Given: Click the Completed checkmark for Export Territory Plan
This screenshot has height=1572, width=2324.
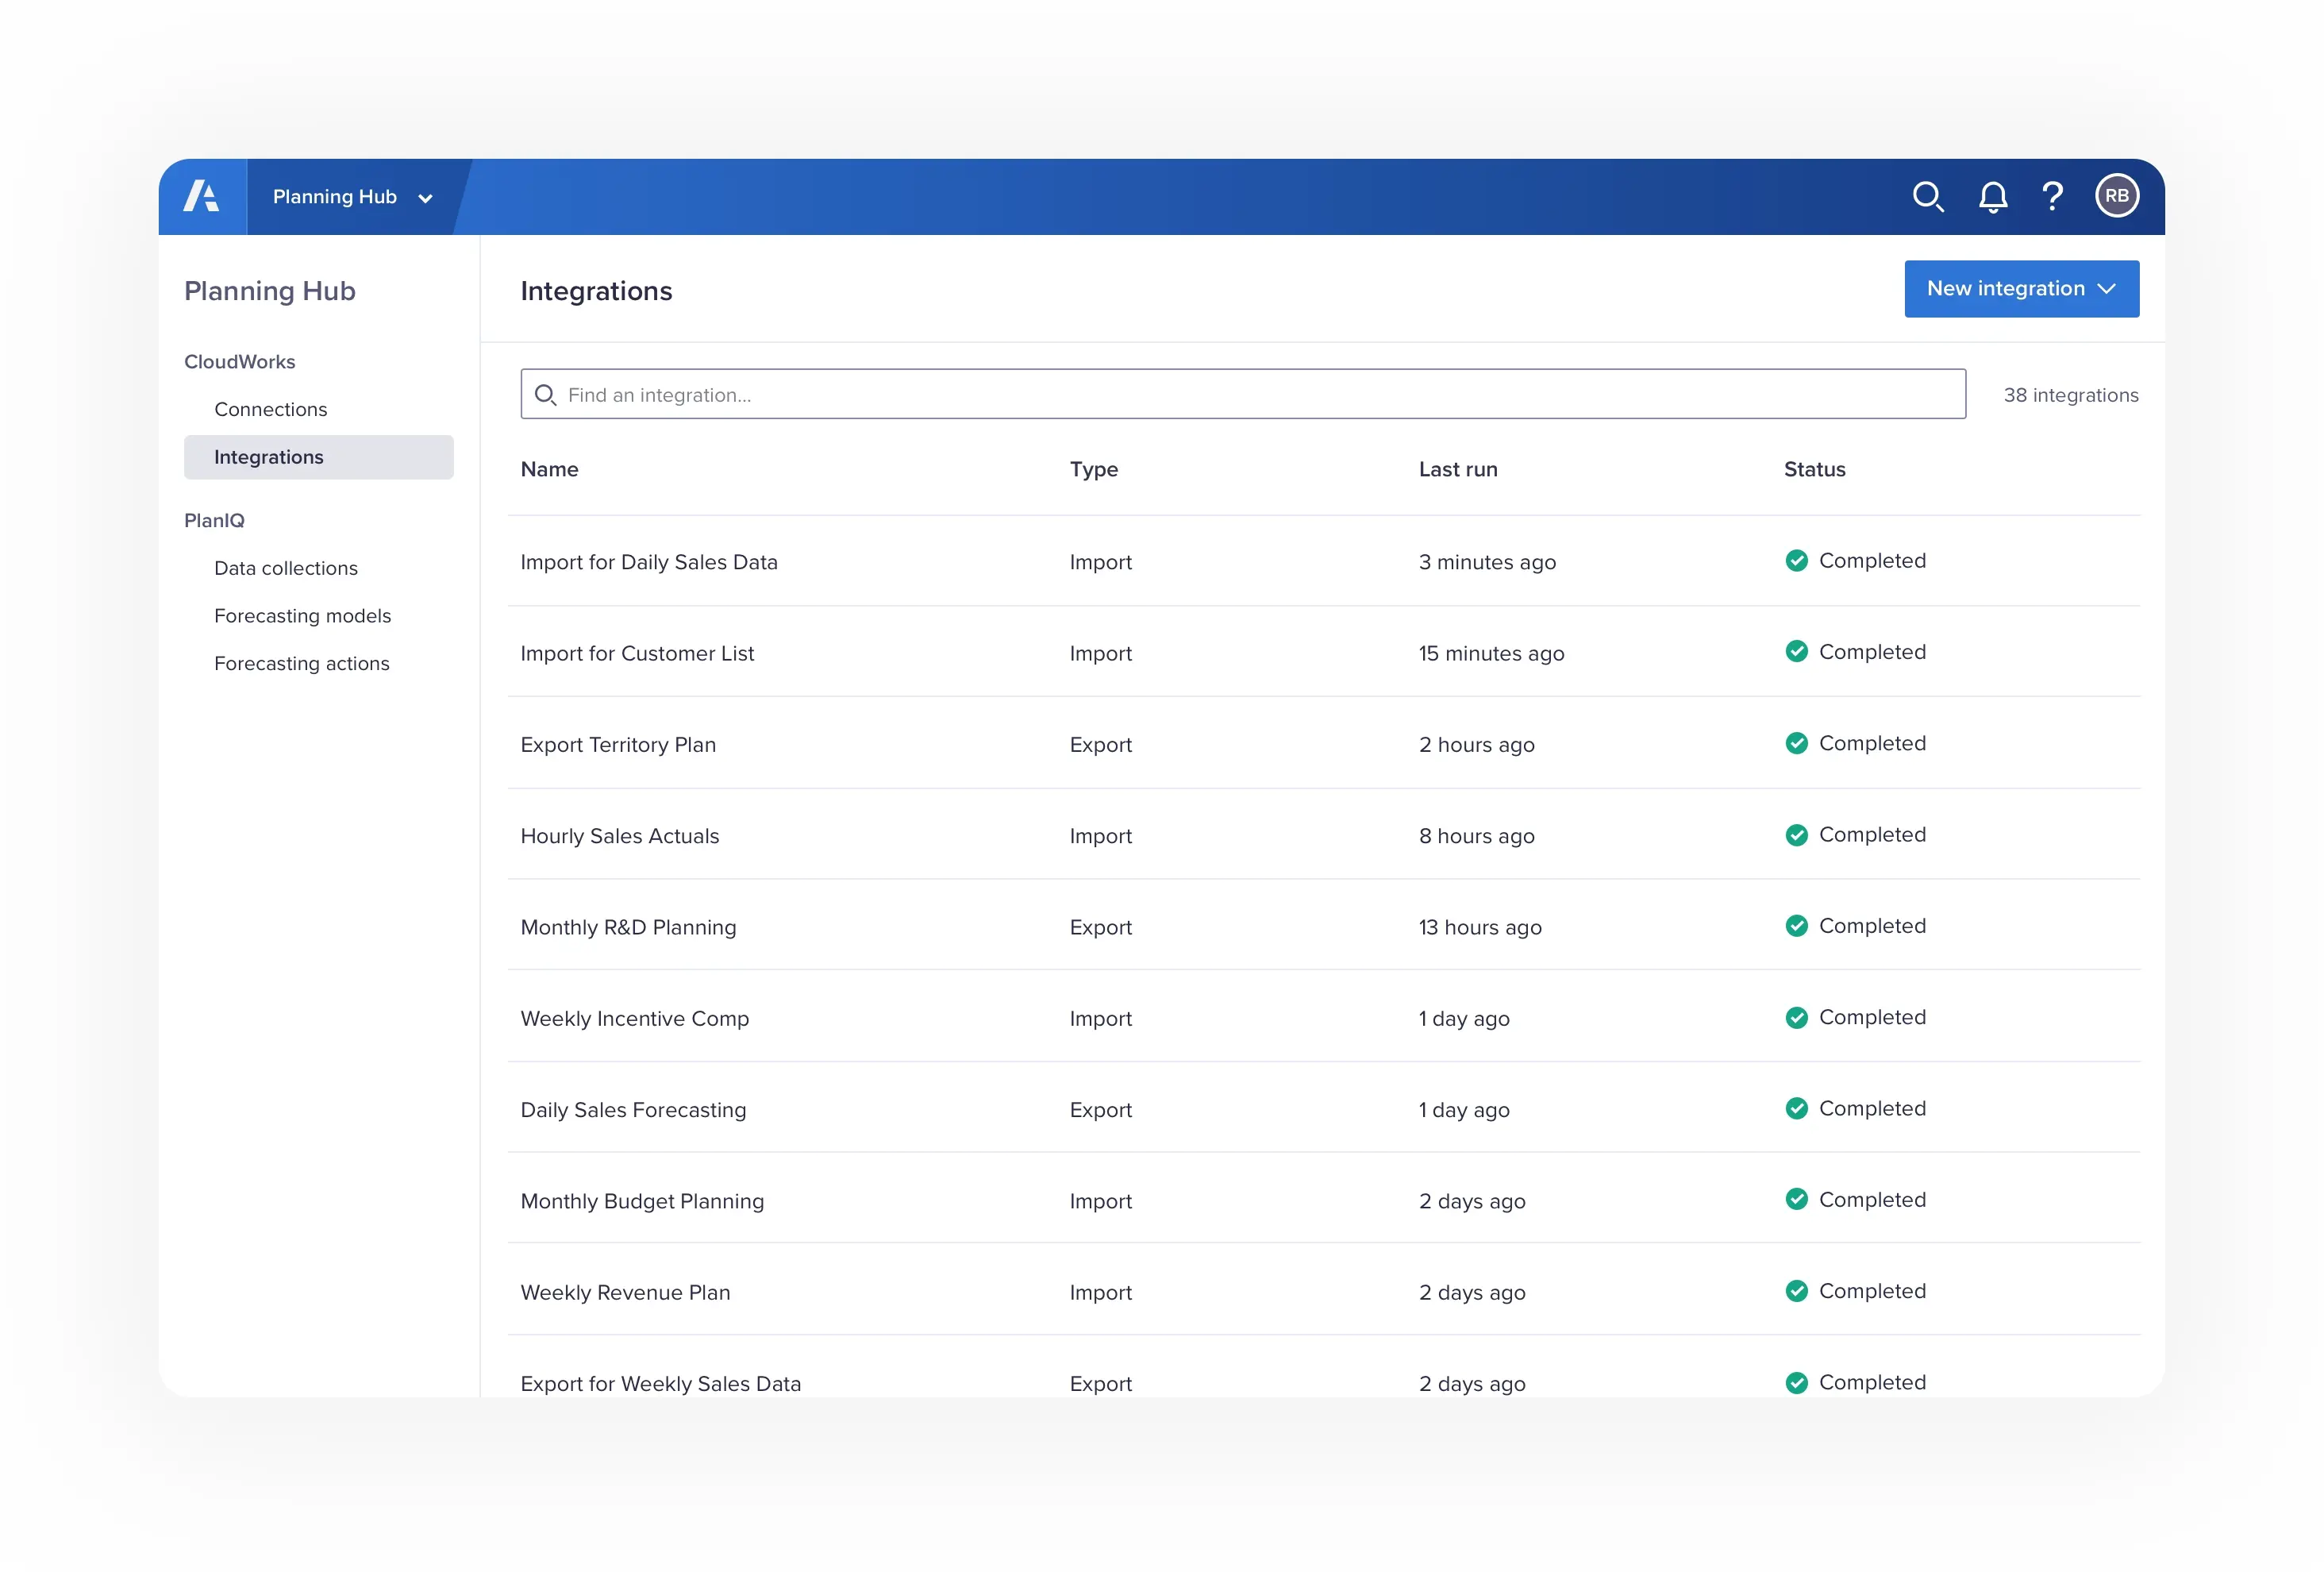Looking at the screenshot, I should click(x=1796, y=744).
